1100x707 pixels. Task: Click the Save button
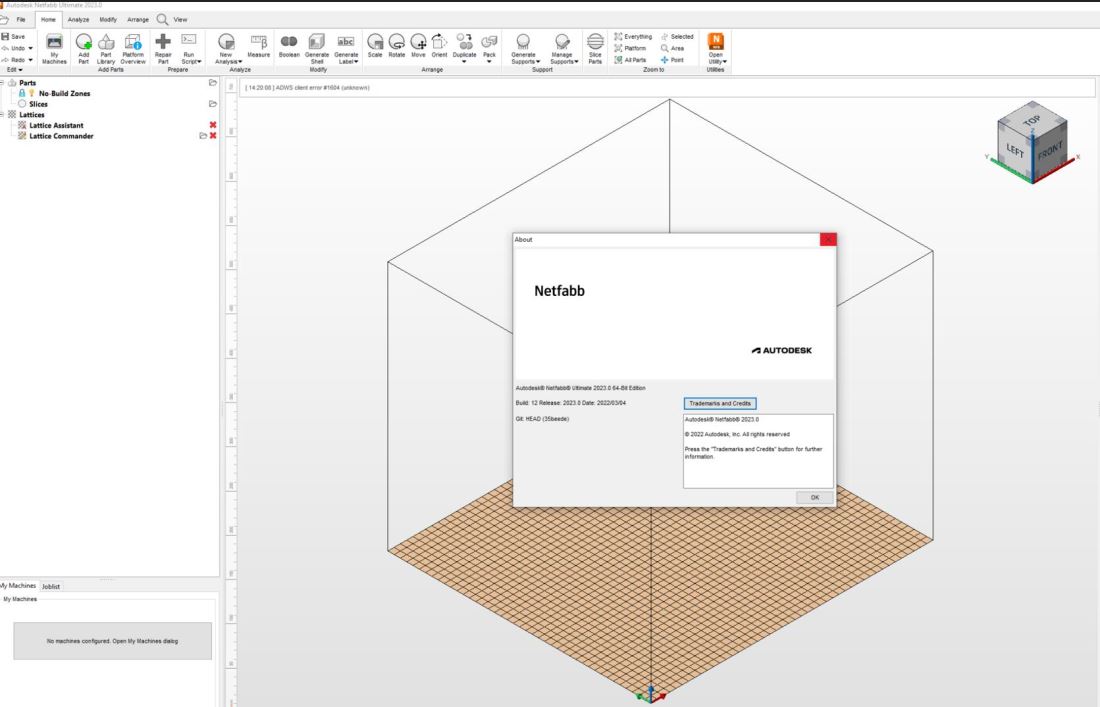[x=13, y=36]
